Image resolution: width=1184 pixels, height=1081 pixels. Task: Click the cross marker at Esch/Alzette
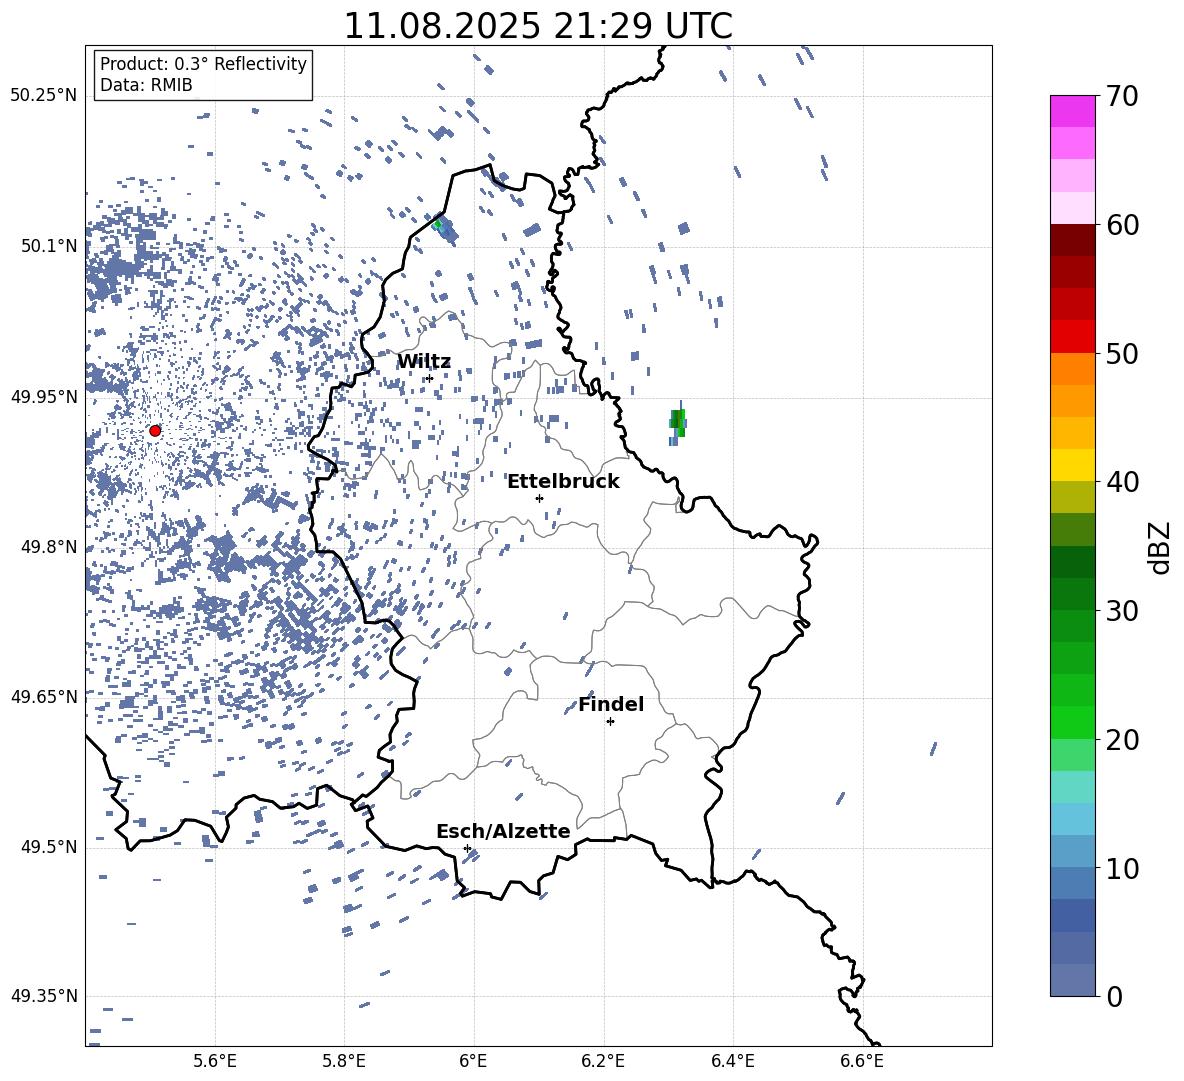click(x=467, y=848)
